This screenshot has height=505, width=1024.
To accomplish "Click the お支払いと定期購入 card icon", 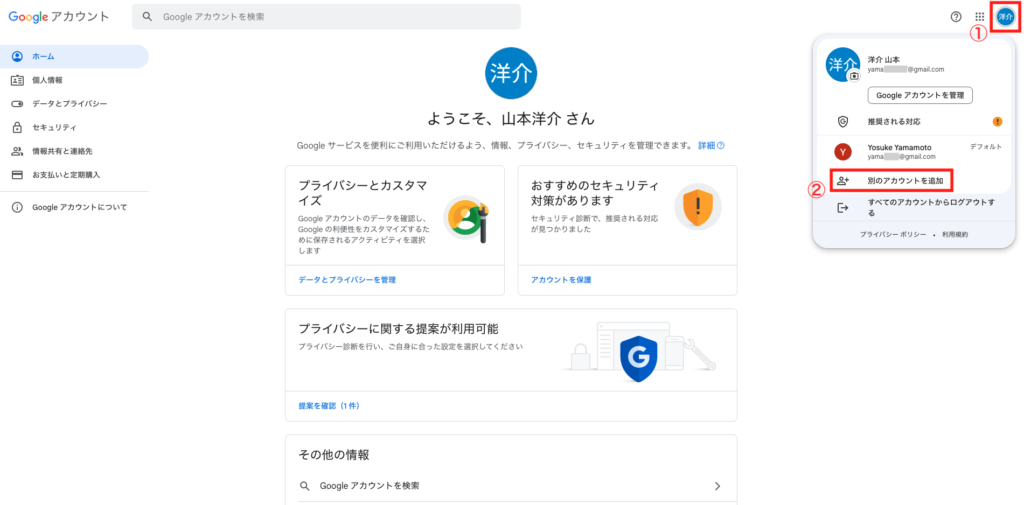I will [18, 175].
